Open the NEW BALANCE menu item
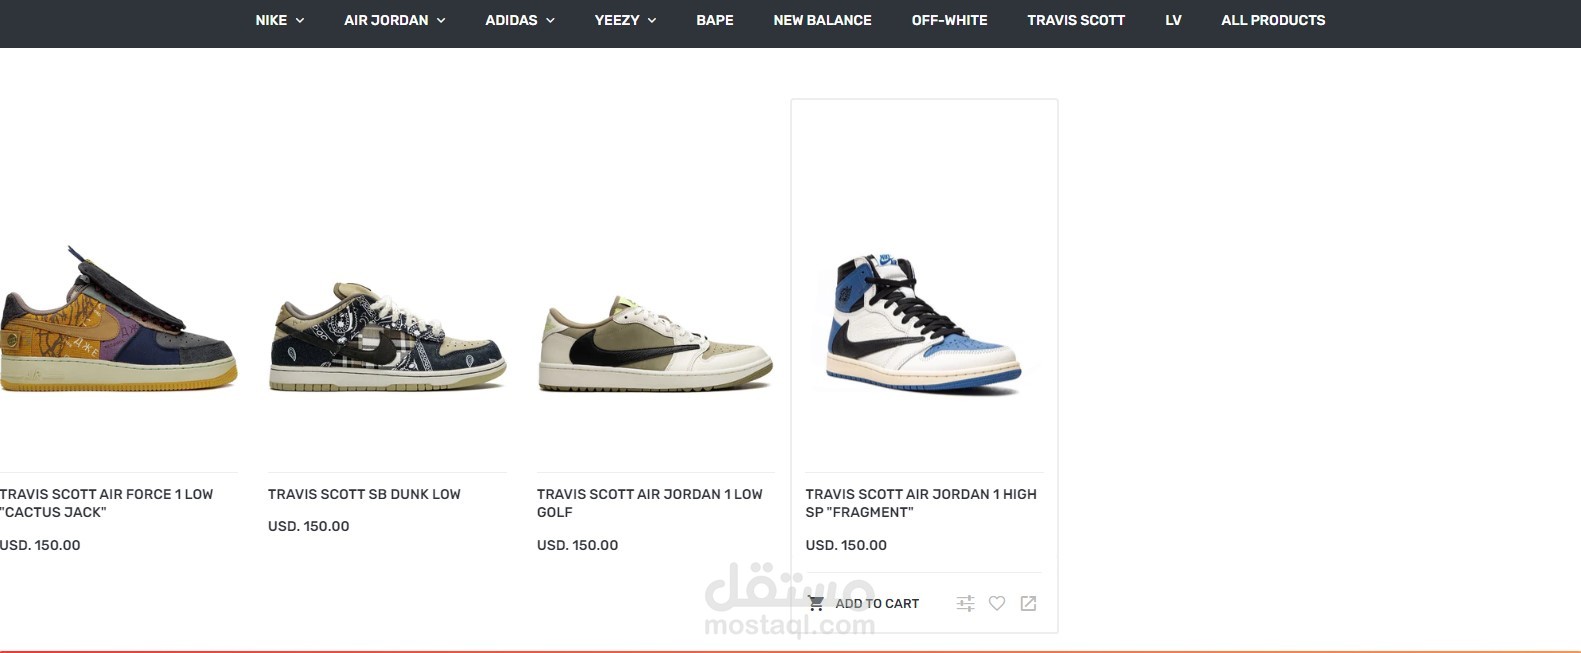Screen dimensions: 1581x653 pyautogui.click(x=822, y=20)
